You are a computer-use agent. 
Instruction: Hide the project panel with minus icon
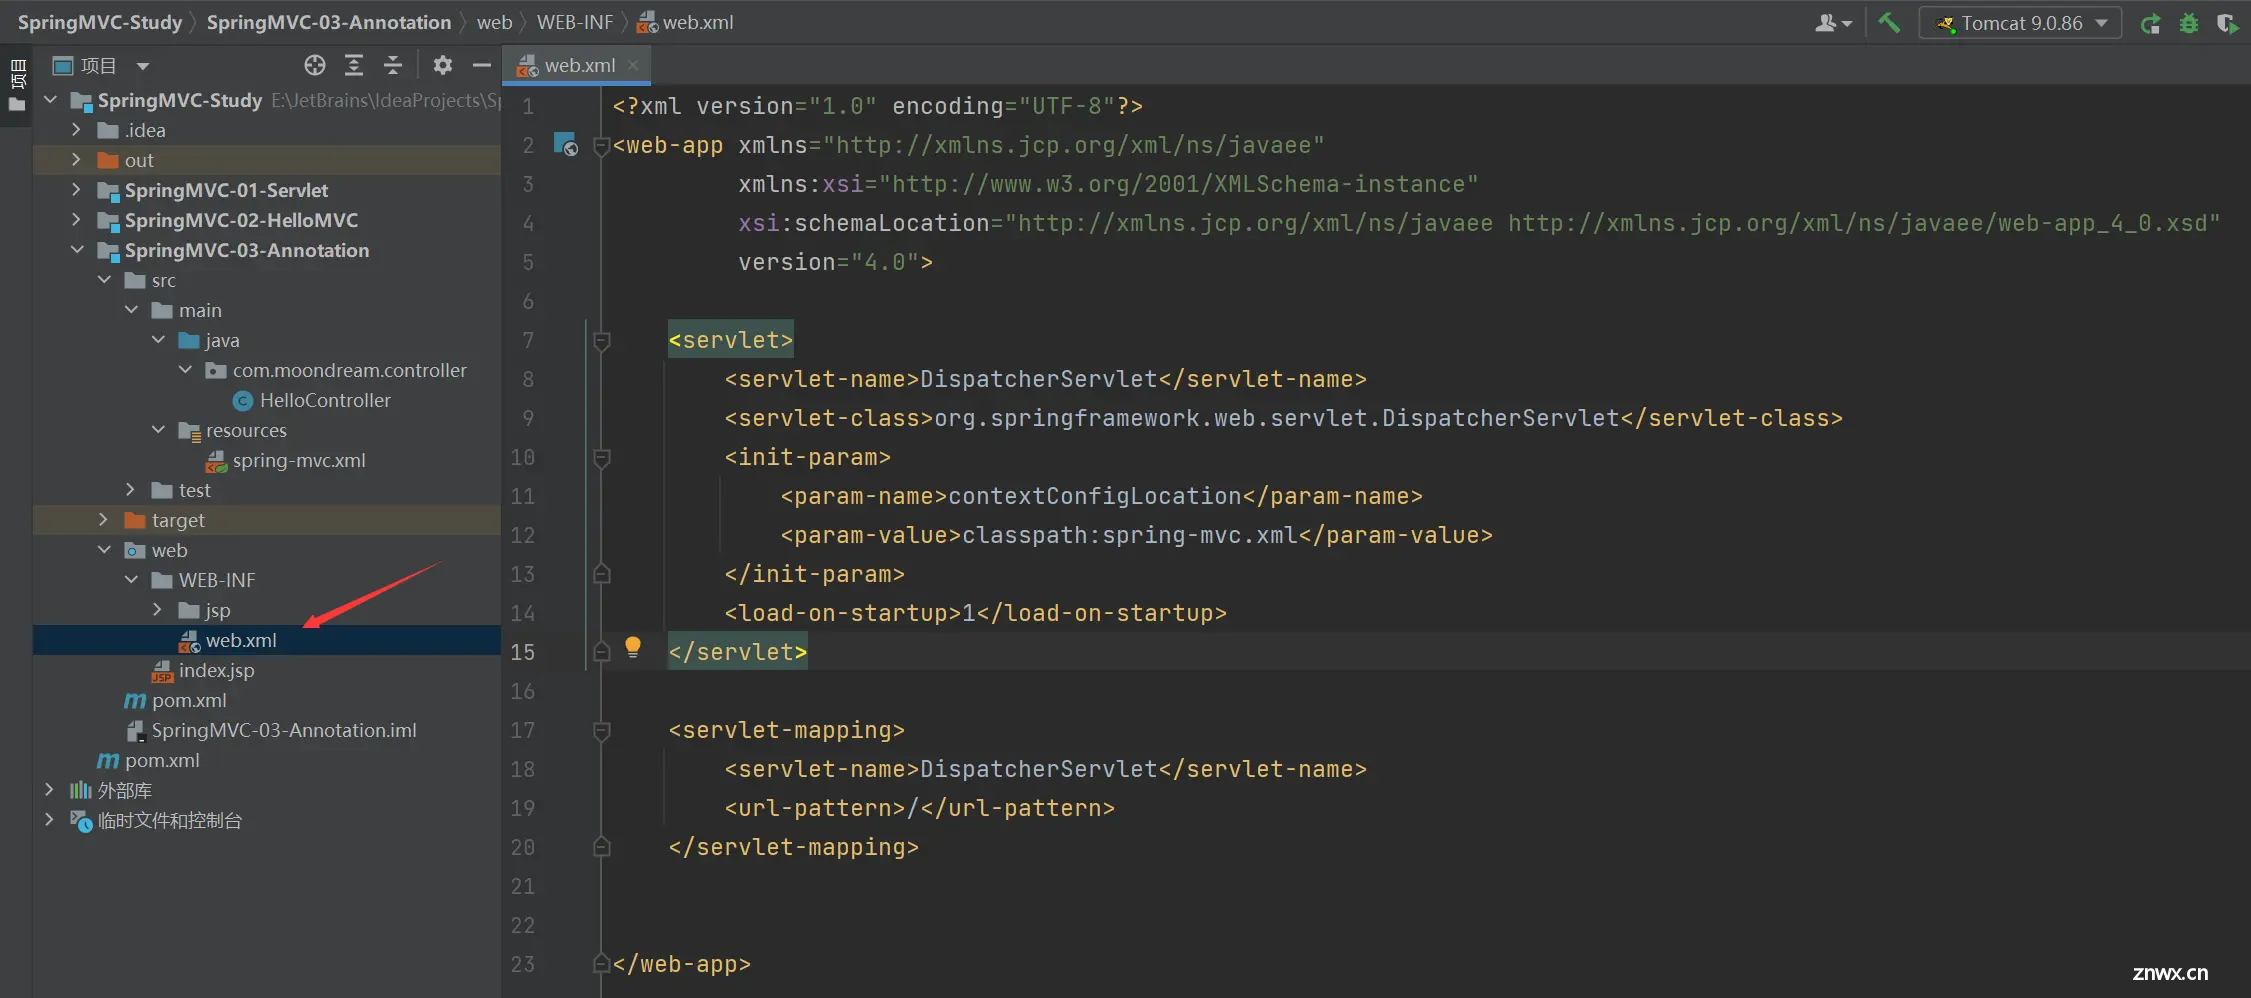481,66
